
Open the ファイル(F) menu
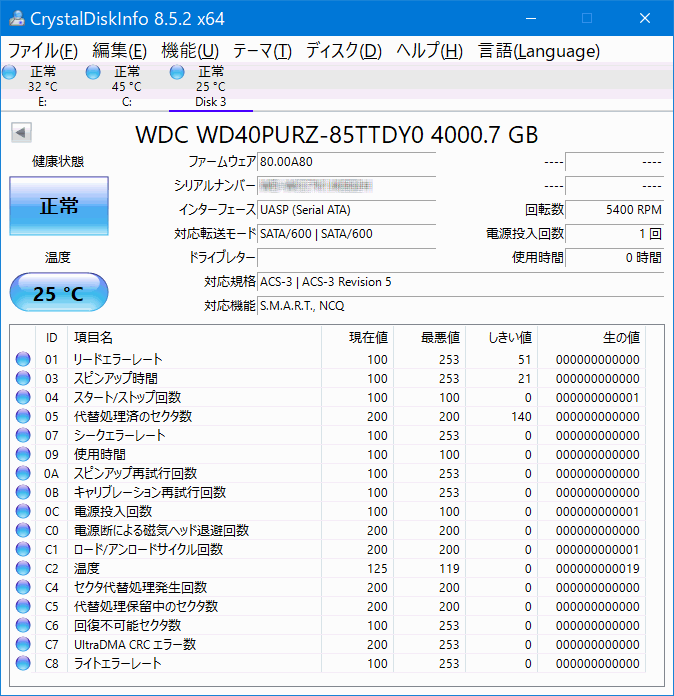coord(43,51)
